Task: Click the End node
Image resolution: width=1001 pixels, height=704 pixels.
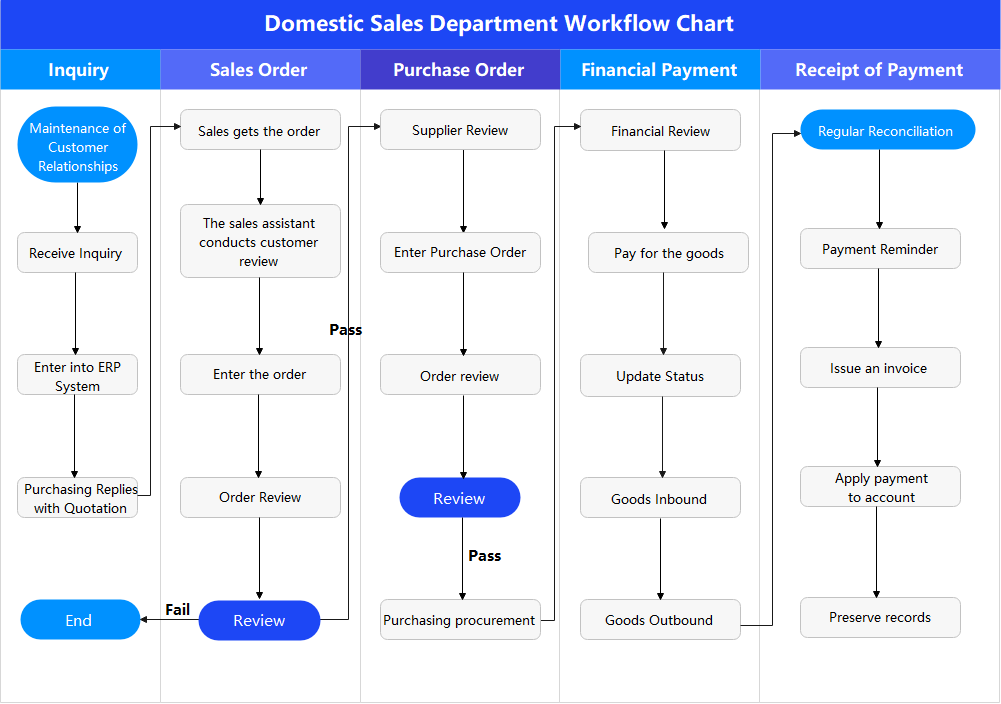Action: 79,620
